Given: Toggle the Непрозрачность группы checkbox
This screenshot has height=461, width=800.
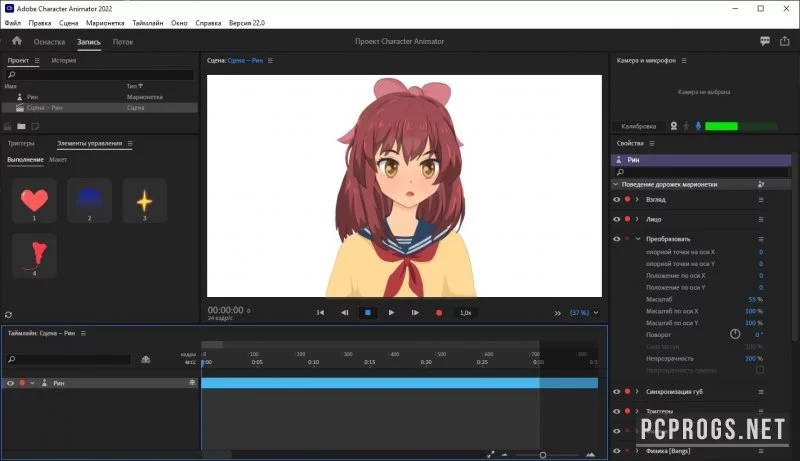Looking at the screenshot, I should pyautogui.click(x=760, y=370).
